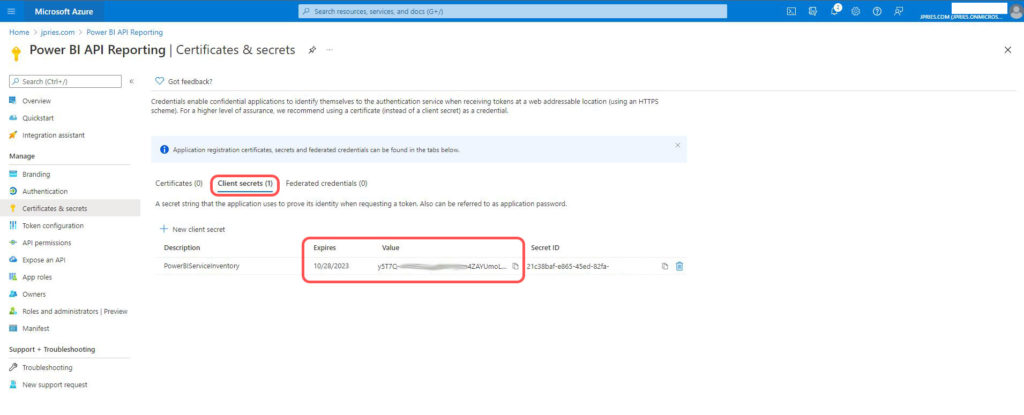The height and width of the screenshot is (415, 1024).
Task: Open the feedback icon in header
Action: [899, 11]
